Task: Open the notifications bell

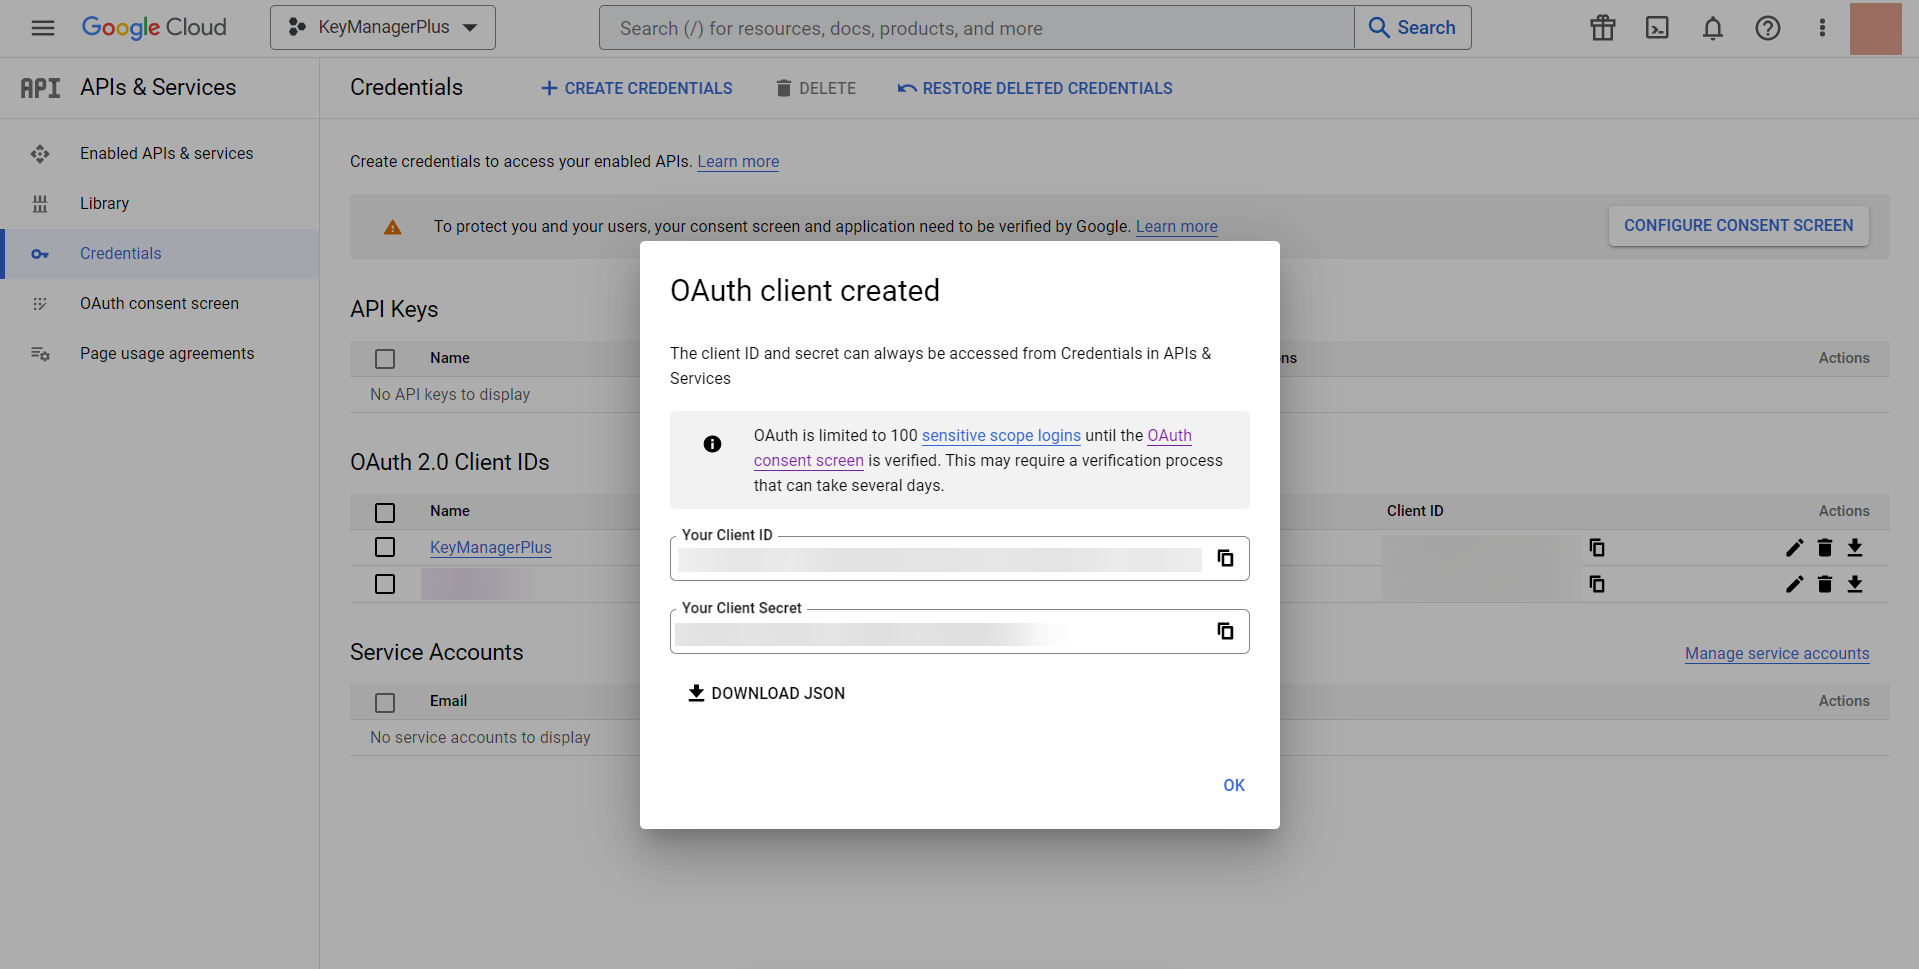Action: coord(1713,27)
